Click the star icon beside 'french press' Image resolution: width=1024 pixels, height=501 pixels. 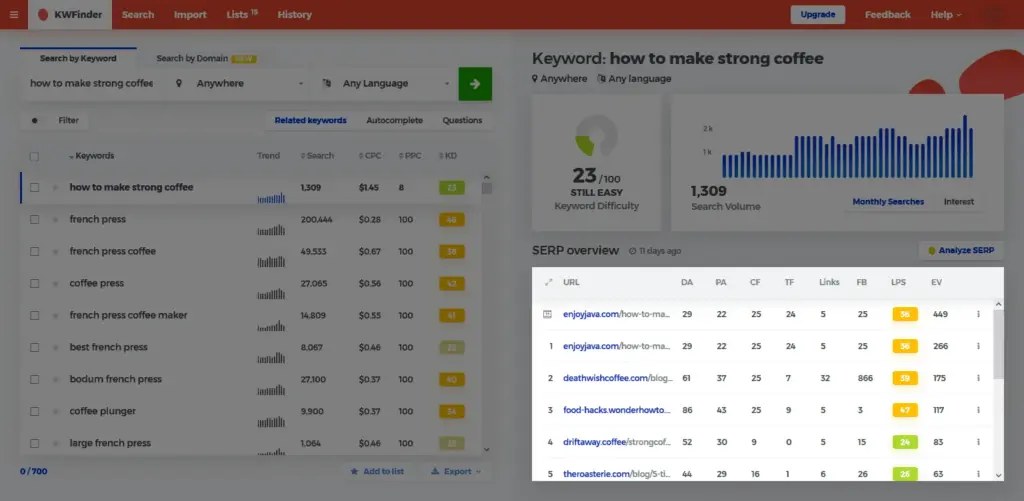(56, 219)
